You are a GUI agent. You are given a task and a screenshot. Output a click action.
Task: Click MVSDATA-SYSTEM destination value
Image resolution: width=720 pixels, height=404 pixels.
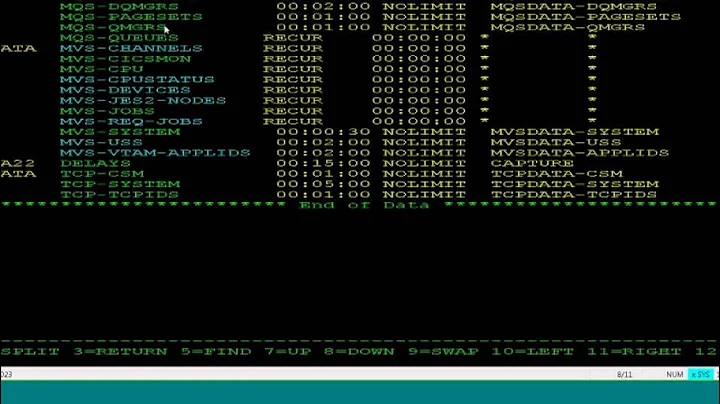pyautogui.click(x=574, y=132)
